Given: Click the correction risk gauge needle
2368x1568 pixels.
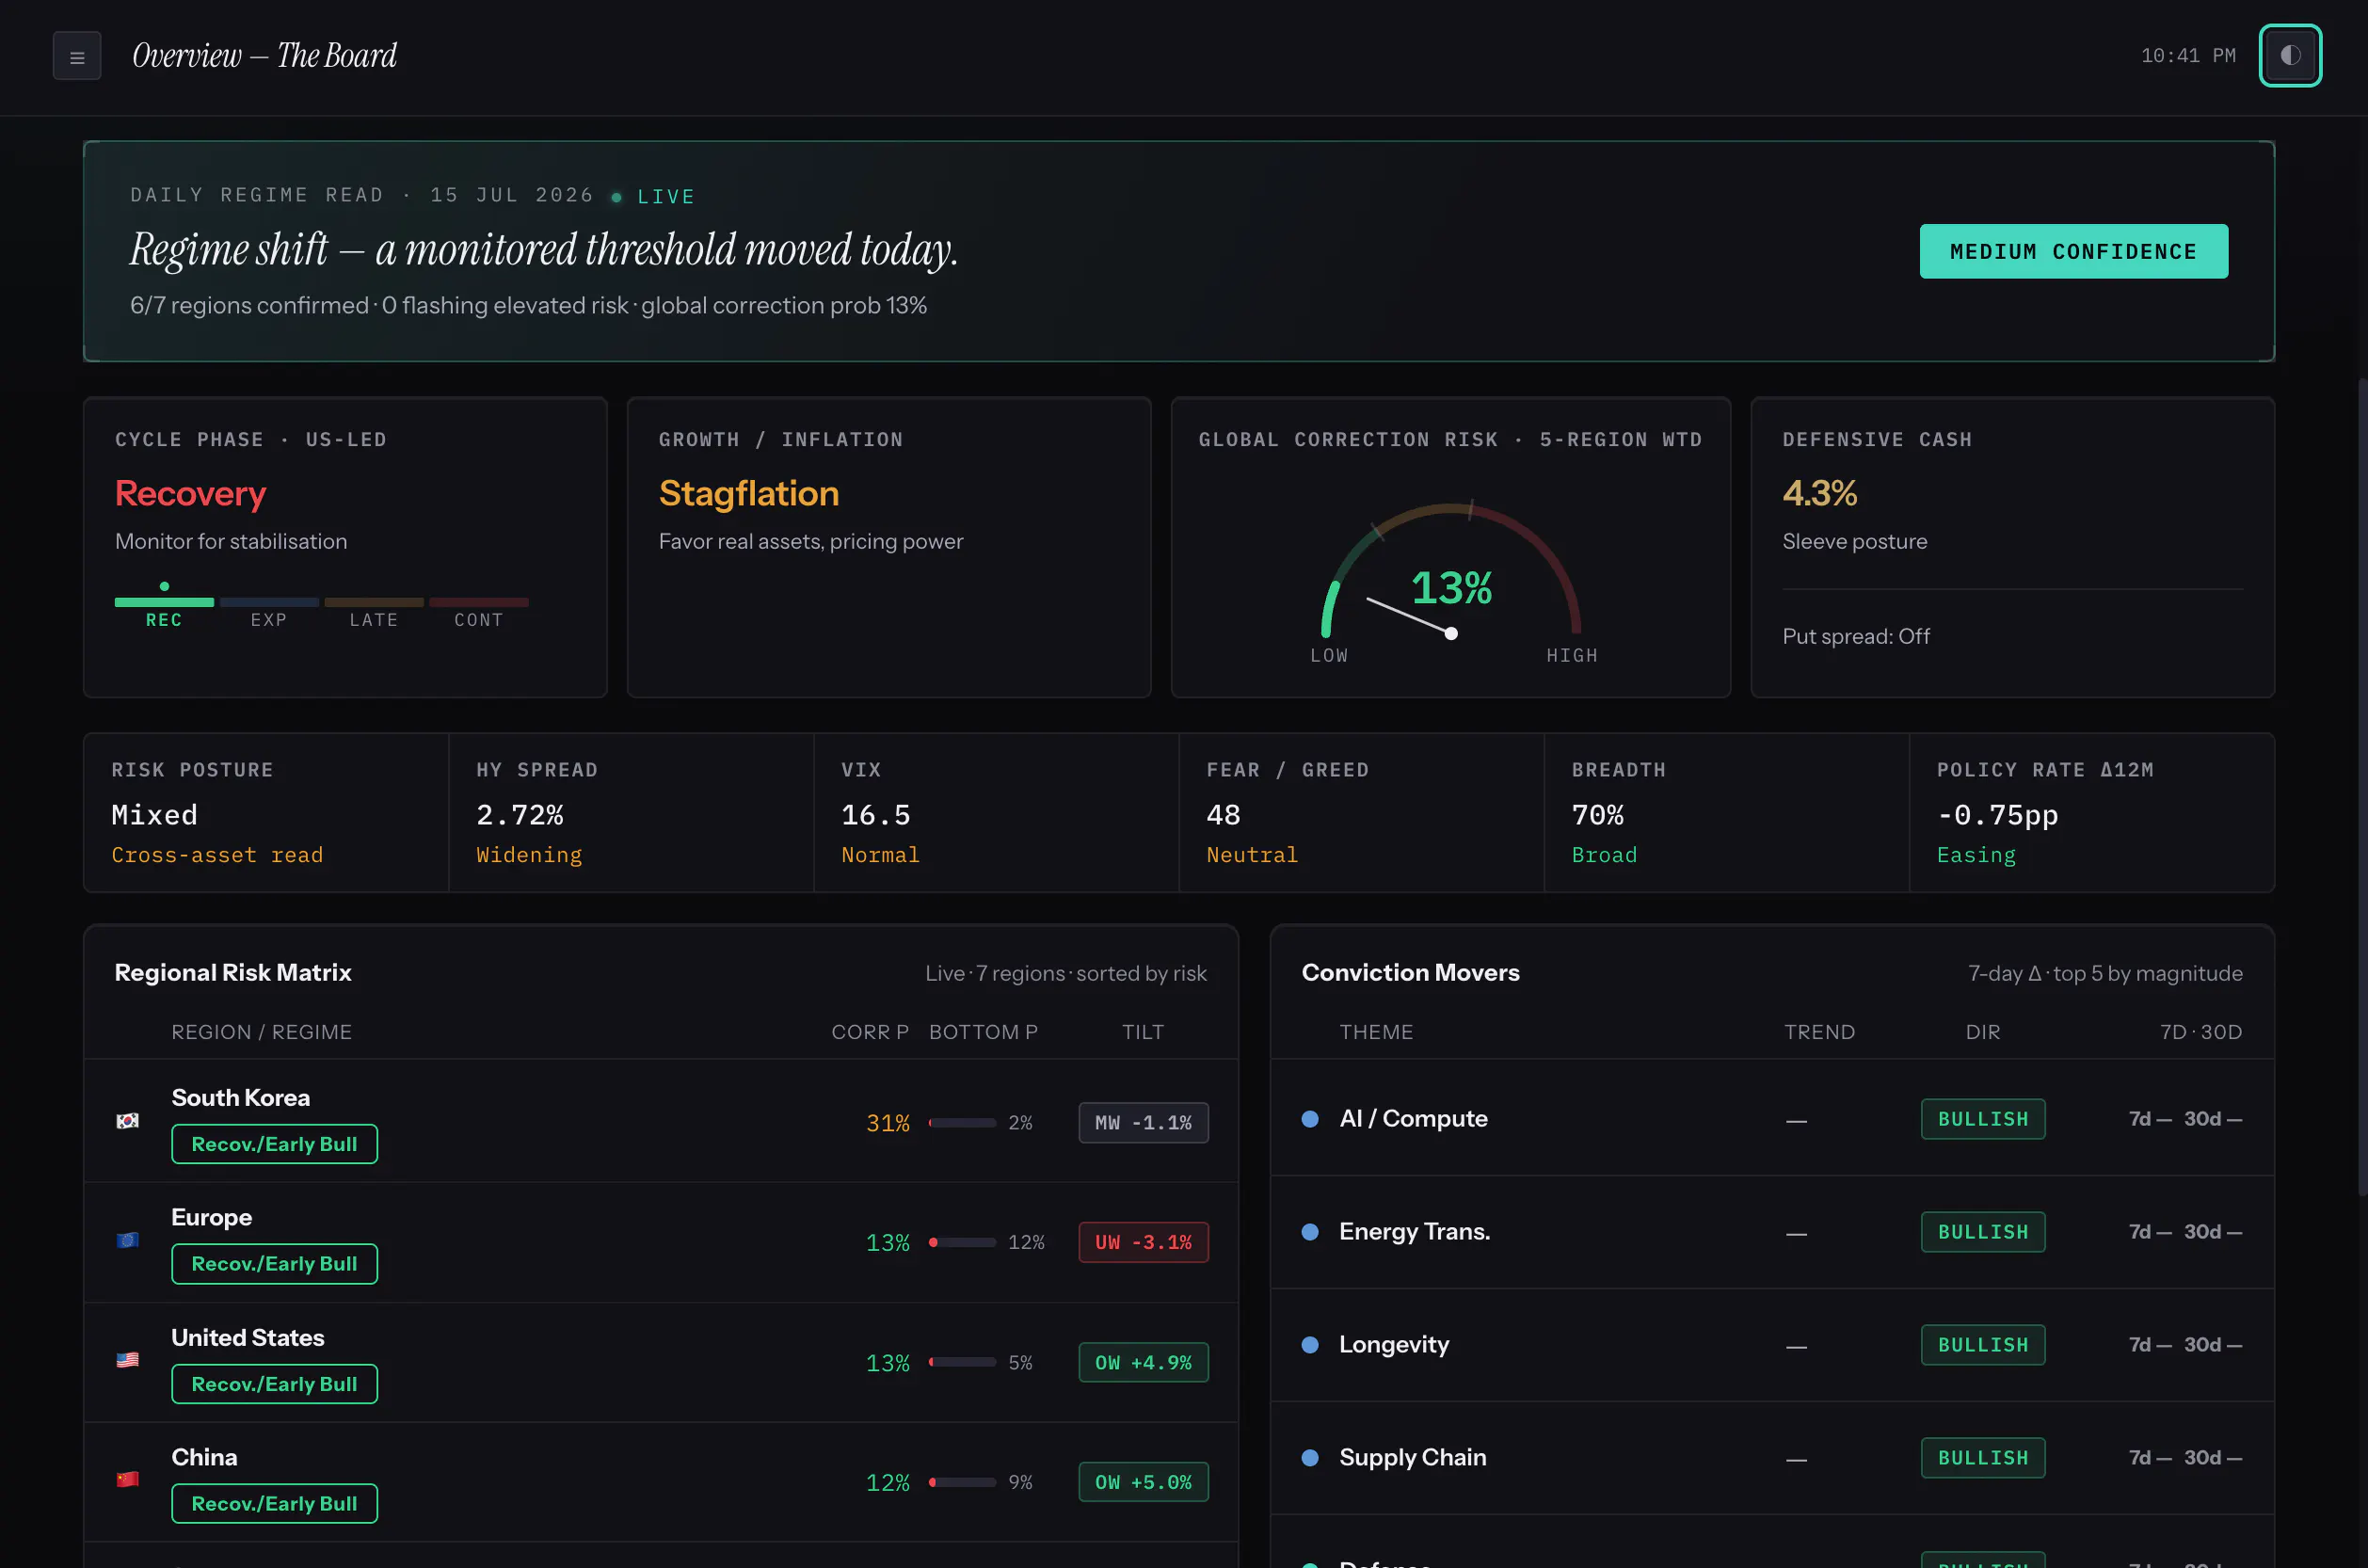Looking at the screenshot, I should point(1410,616).
